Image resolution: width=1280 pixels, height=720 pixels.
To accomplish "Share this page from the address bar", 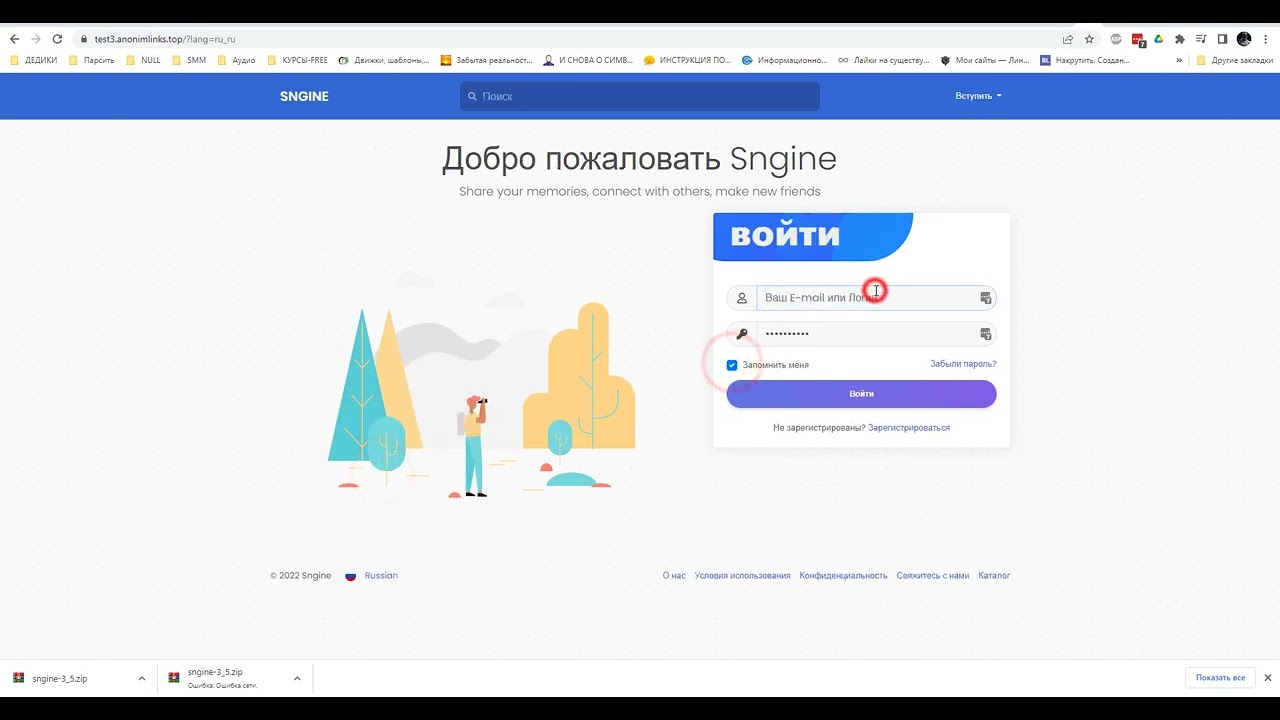I will (x=1068, y=39).
